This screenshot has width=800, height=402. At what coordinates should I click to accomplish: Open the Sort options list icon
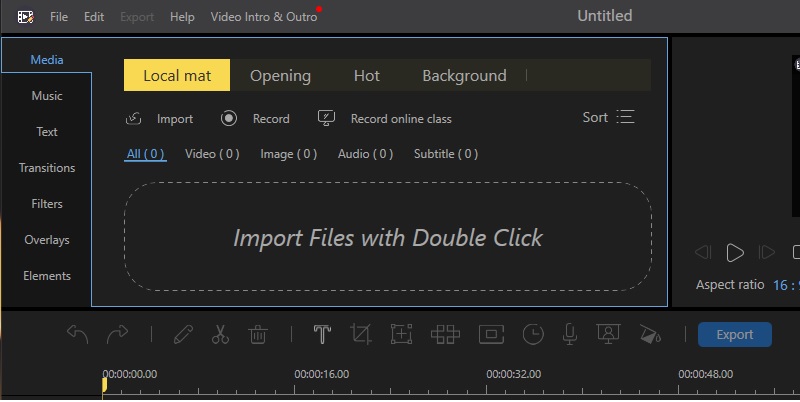625,117
